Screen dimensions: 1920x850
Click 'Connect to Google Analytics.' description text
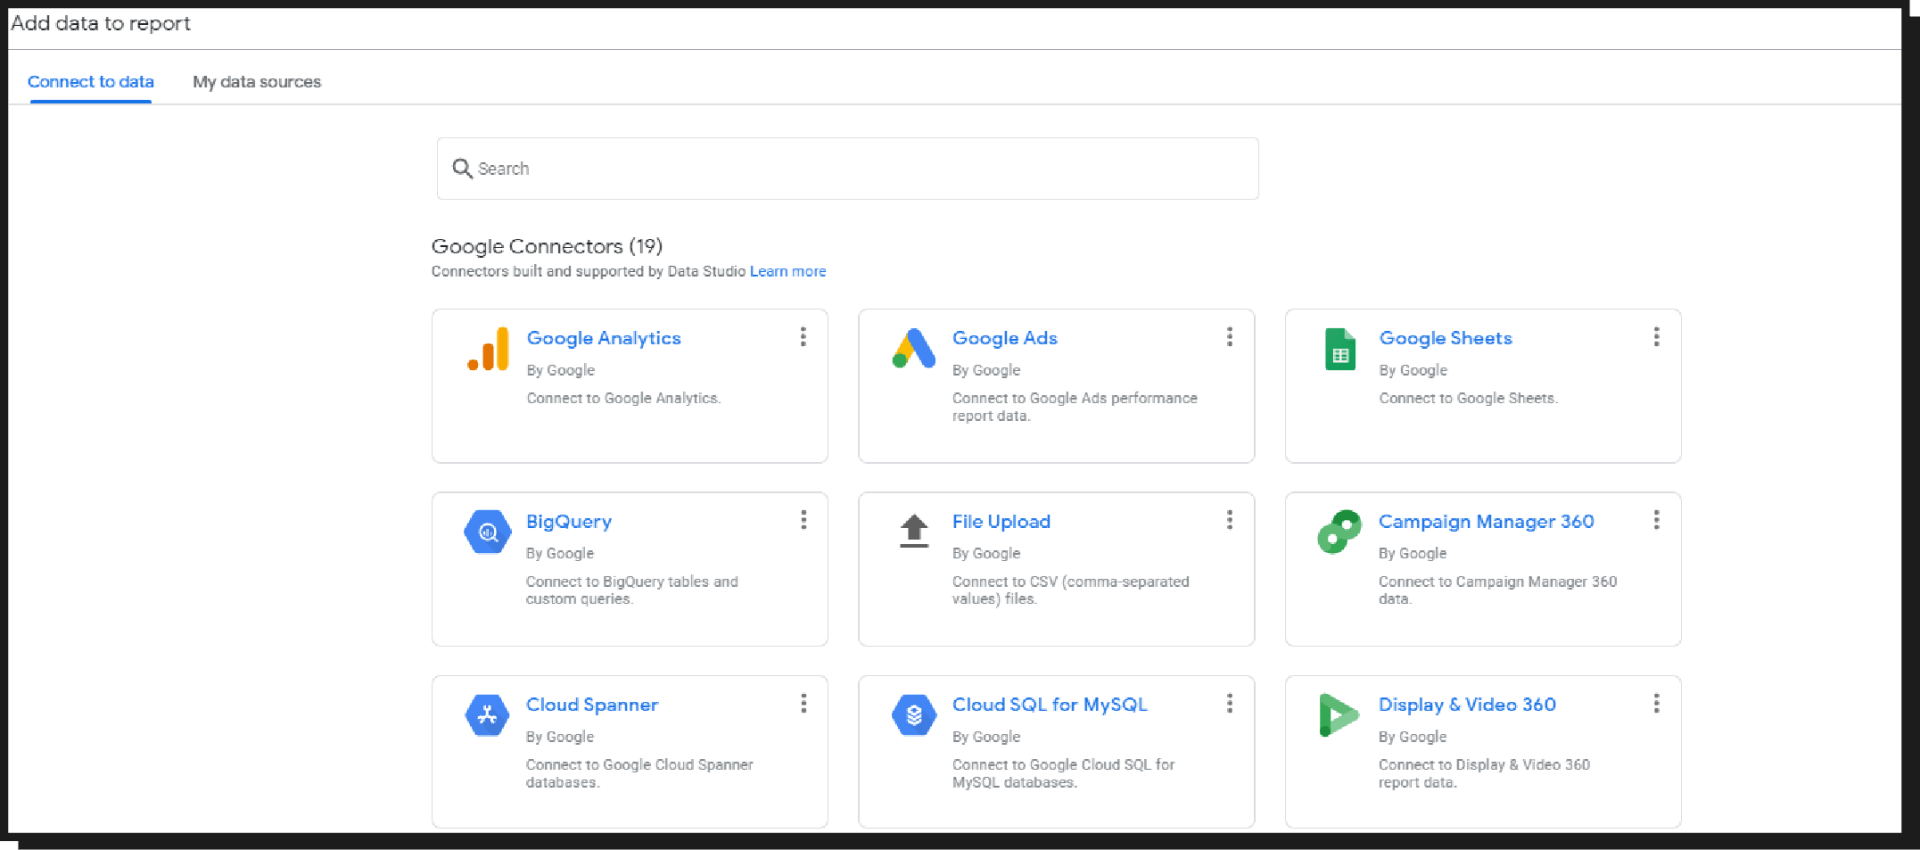[x=623, y=398]
